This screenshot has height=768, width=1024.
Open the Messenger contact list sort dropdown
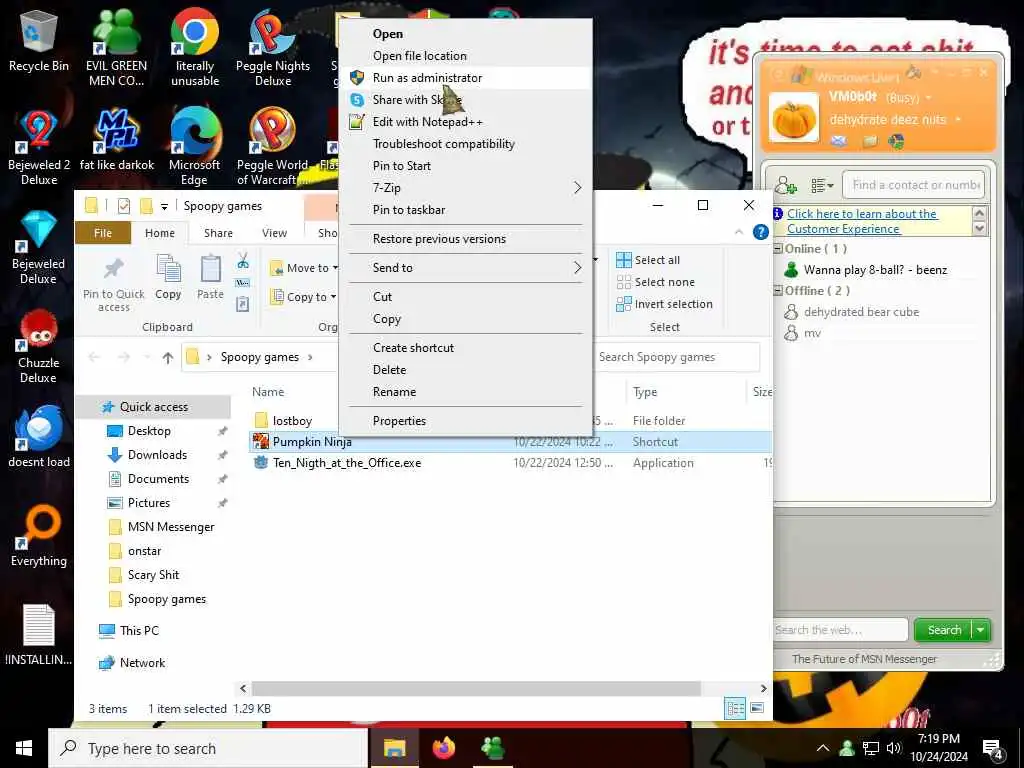tap(822, 185)
